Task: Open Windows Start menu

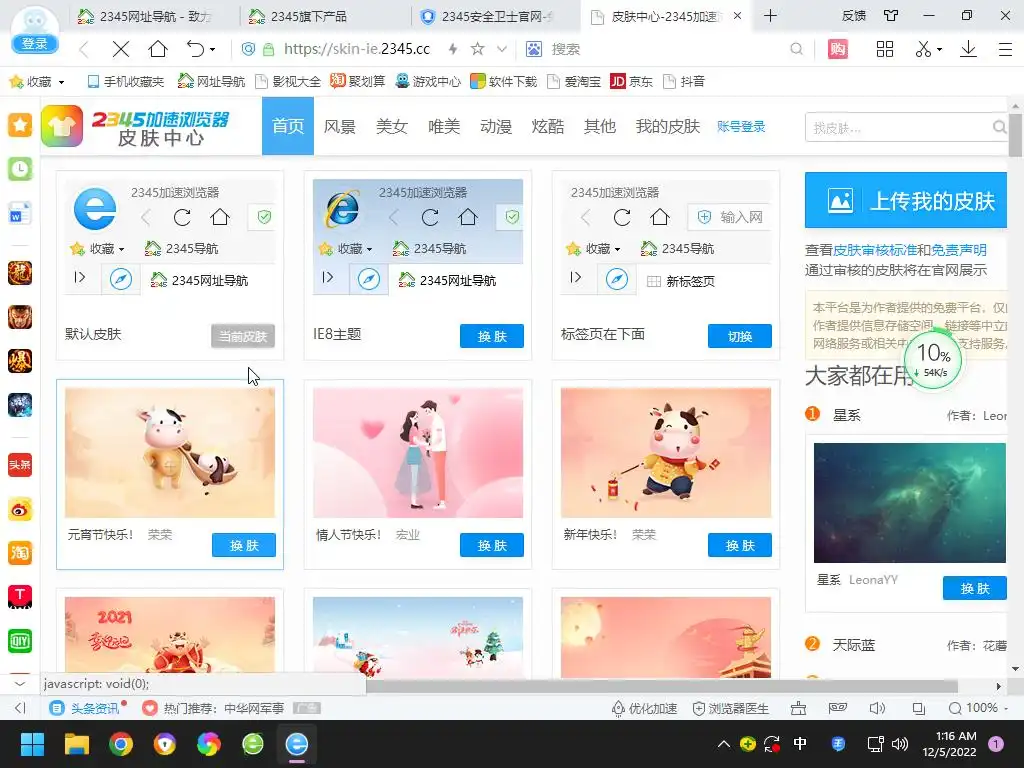Action: [32, 744]
